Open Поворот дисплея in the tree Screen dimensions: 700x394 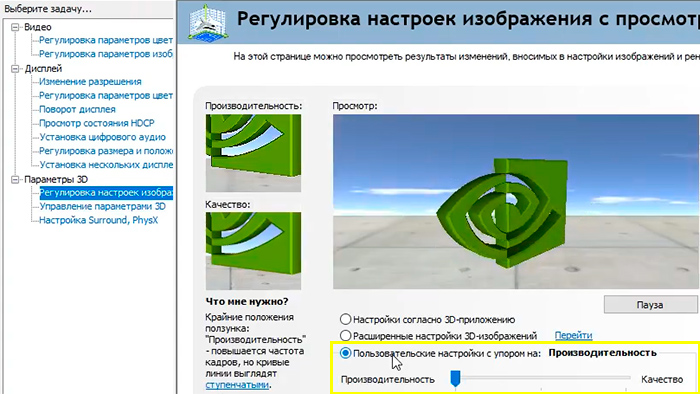pyautogui.click(x=77, y=109)
